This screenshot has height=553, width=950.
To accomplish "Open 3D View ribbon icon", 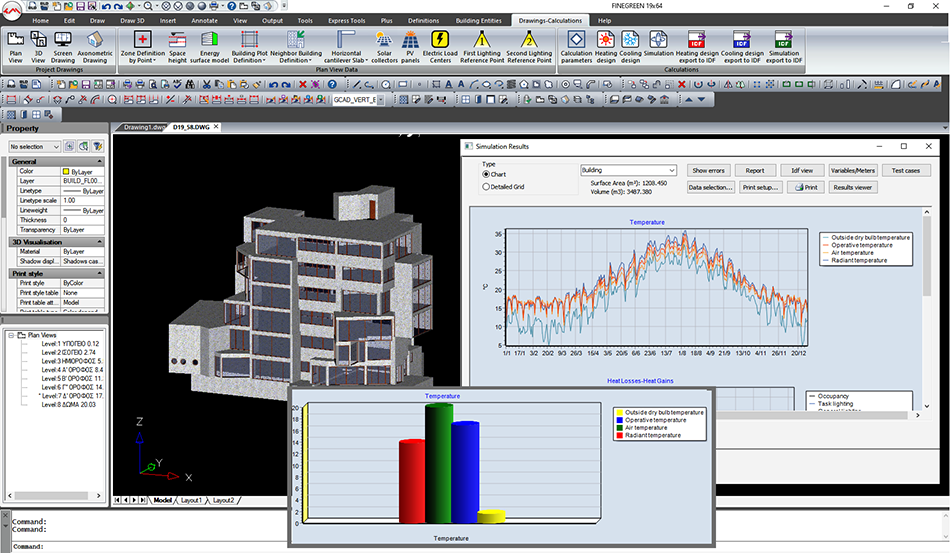I will click(x=38, y=47).
